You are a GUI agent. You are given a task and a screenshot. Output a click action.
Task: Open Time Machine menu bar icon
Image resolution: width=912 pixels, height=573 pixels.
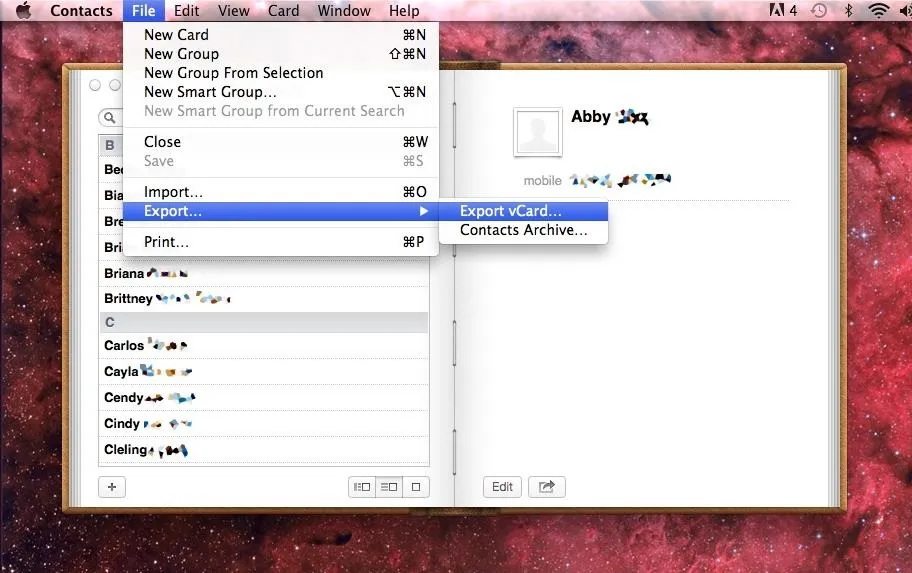(819, 10)
